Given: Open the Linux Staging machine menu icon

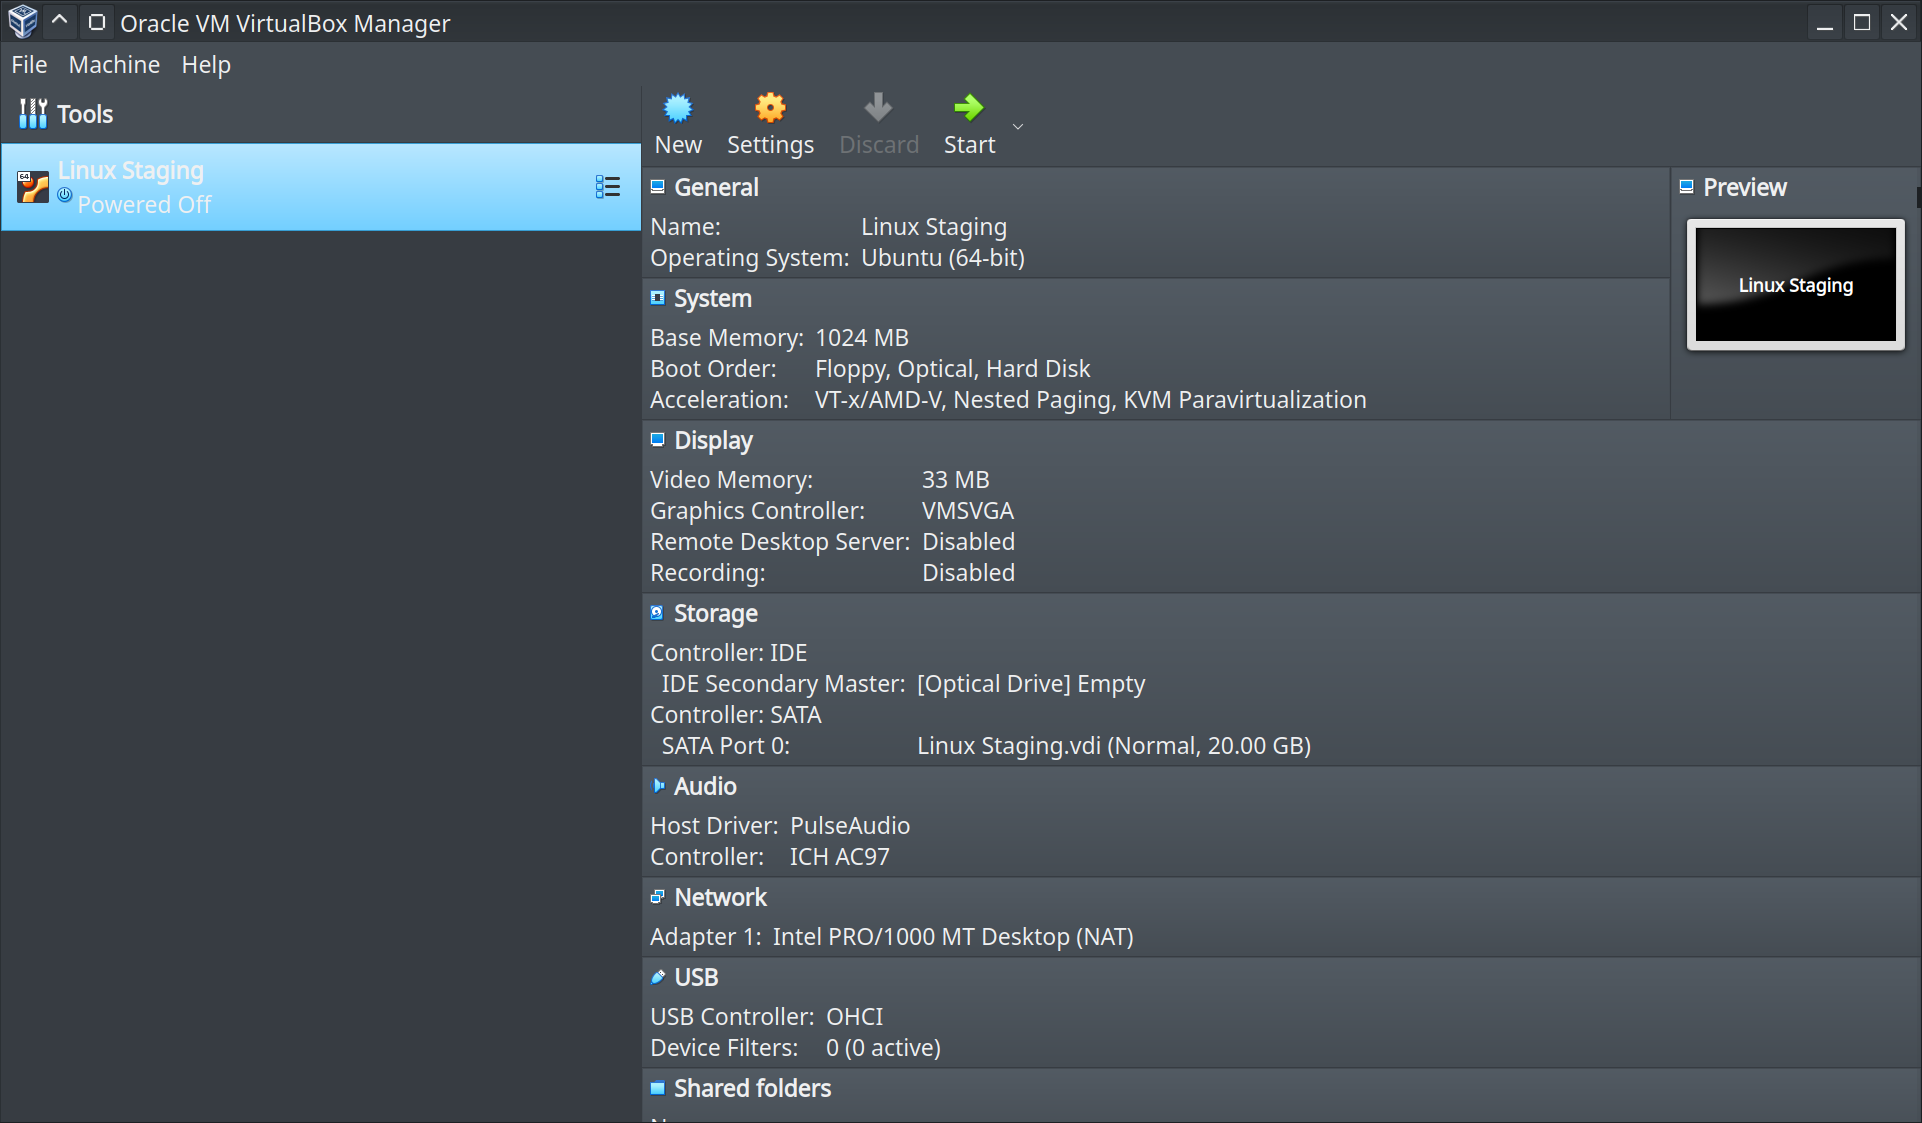Looking at the screenshot, I should (x=607, y=187).
